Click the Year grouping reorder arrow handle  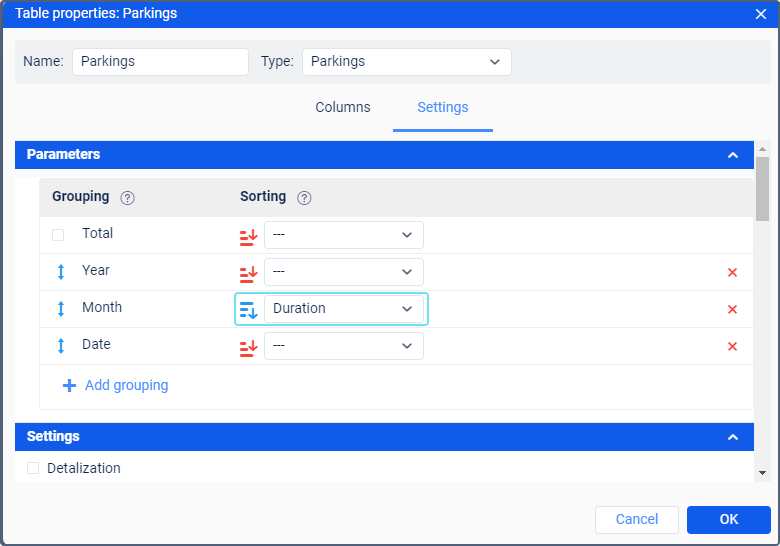click(61, 272)
